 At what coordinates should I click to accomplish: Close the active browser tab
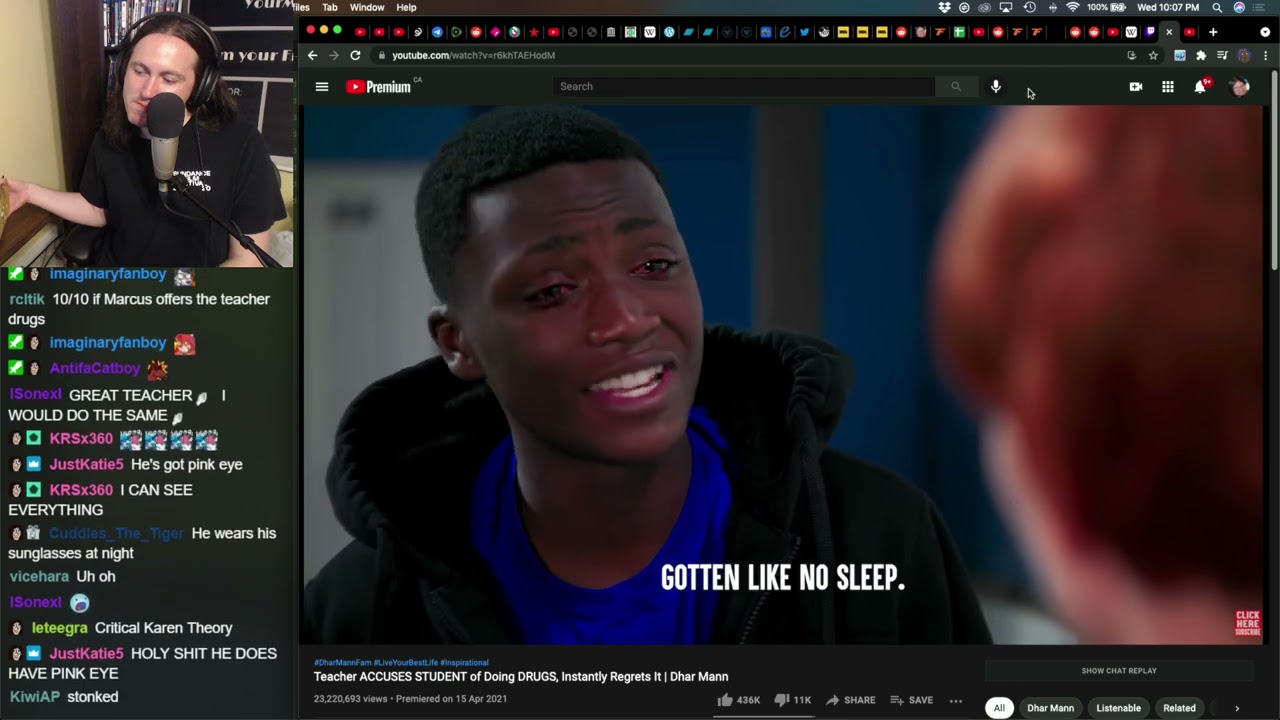1169,32
